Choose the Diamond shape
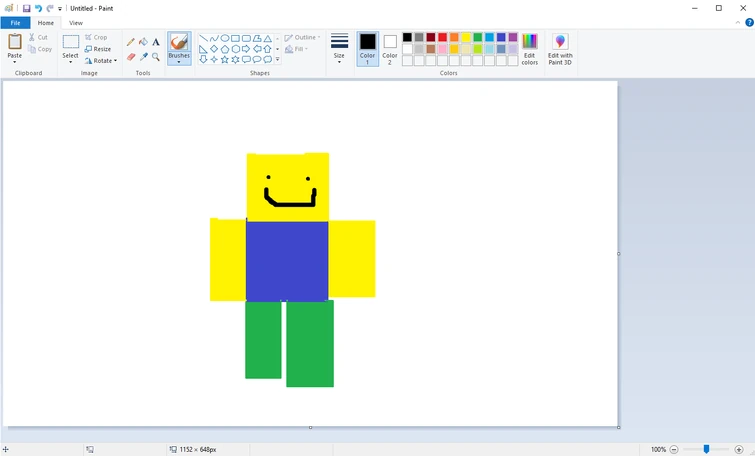The height and width of the screenshot is (456, 755). pyautogui.click(x=214, y=49)
